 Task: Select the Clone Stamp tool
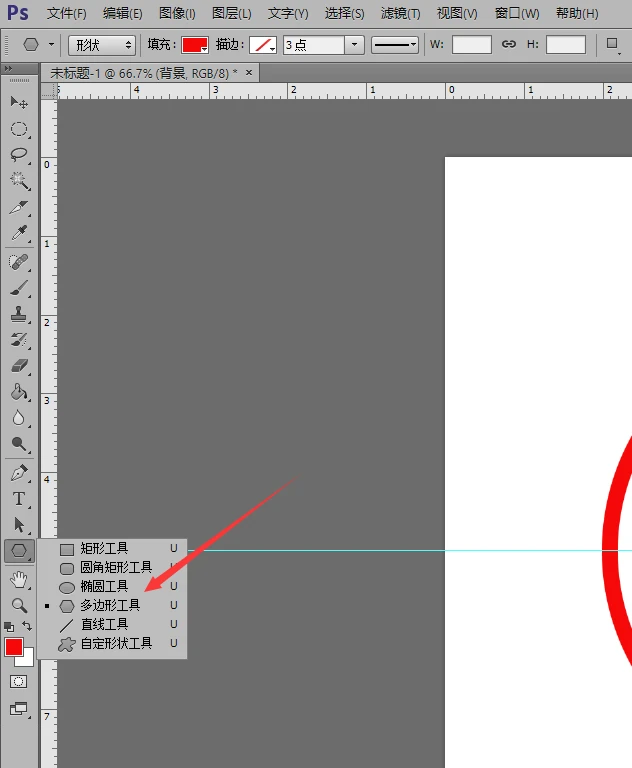click(x=19, y=314)
